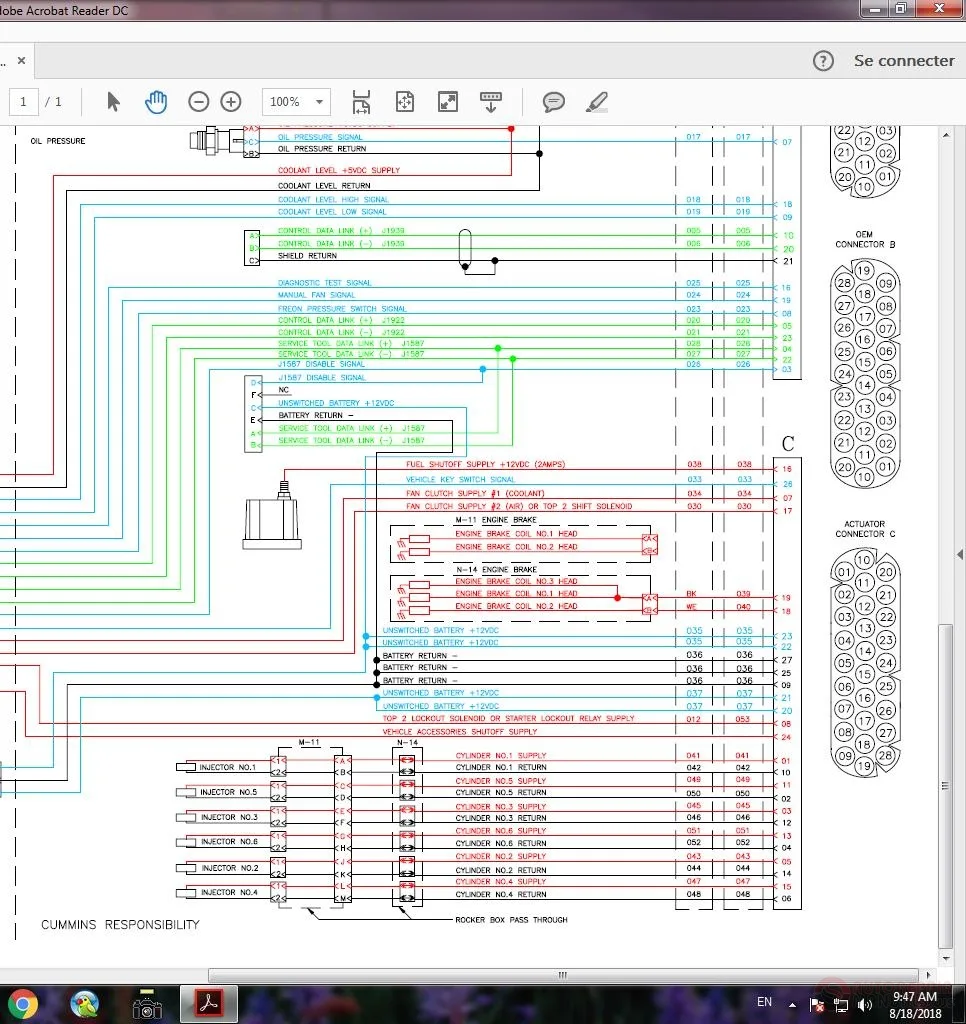Viewport: 966px width, 1024px height.
Task: Click the horizontal scrollbar thumb
Action: 562,975
